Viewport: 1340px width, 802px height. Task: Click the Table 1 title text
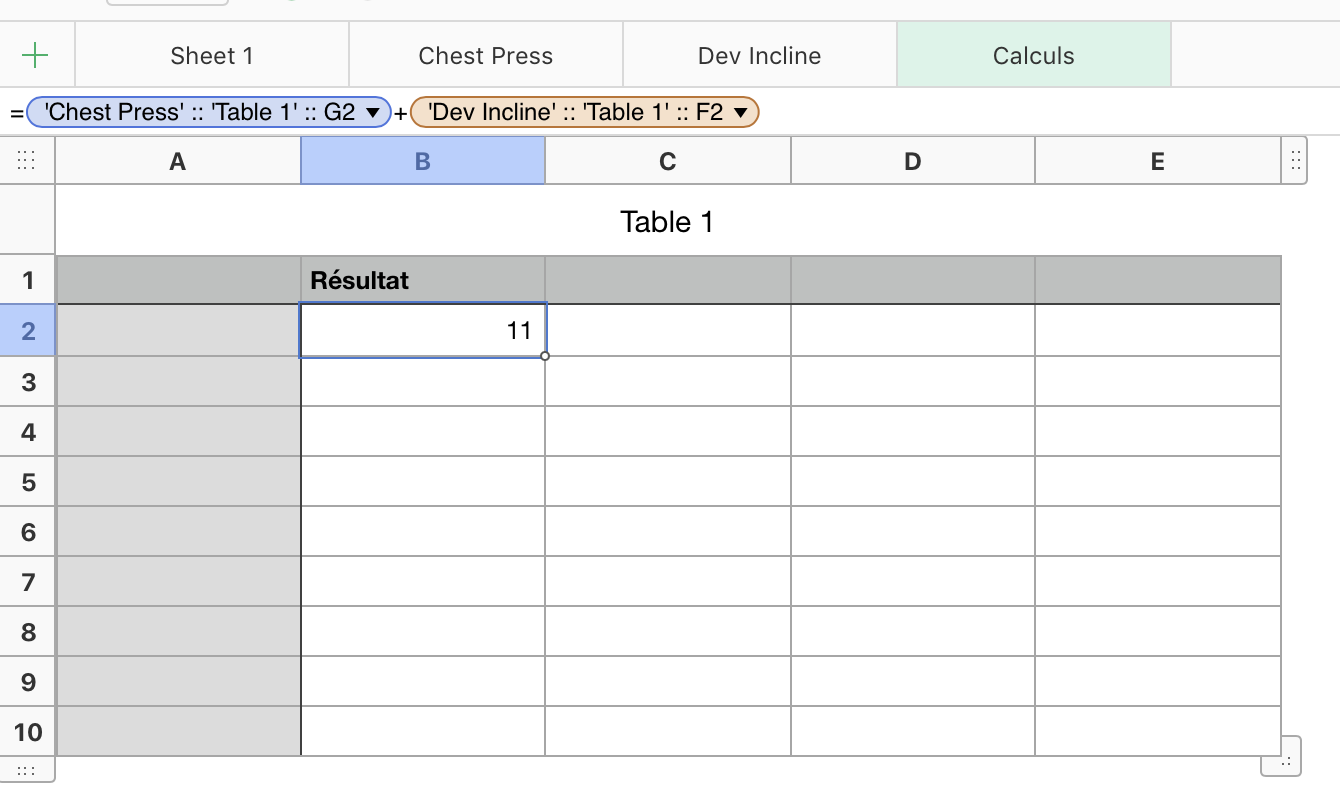[667, 222]
